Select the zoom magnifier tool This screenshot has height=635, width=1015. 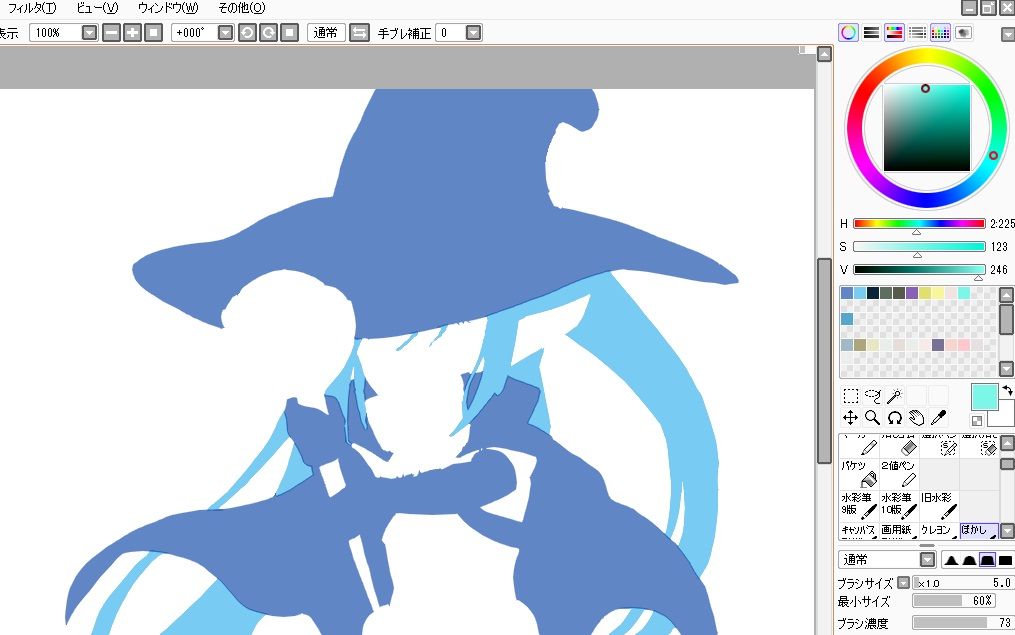(x=873, y=418)
